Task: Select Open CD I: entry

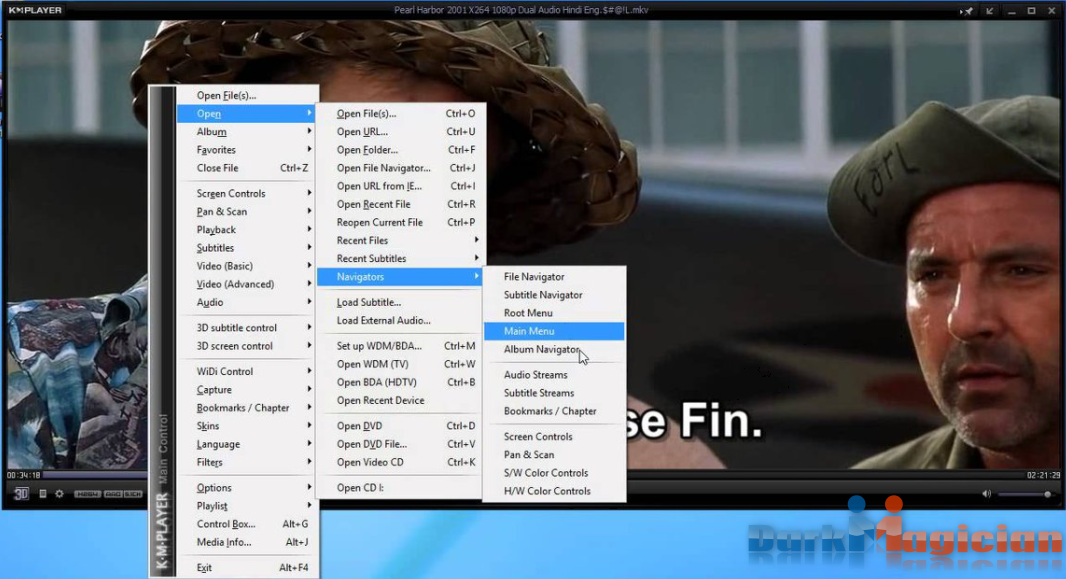Action: (x=400, y=487)
